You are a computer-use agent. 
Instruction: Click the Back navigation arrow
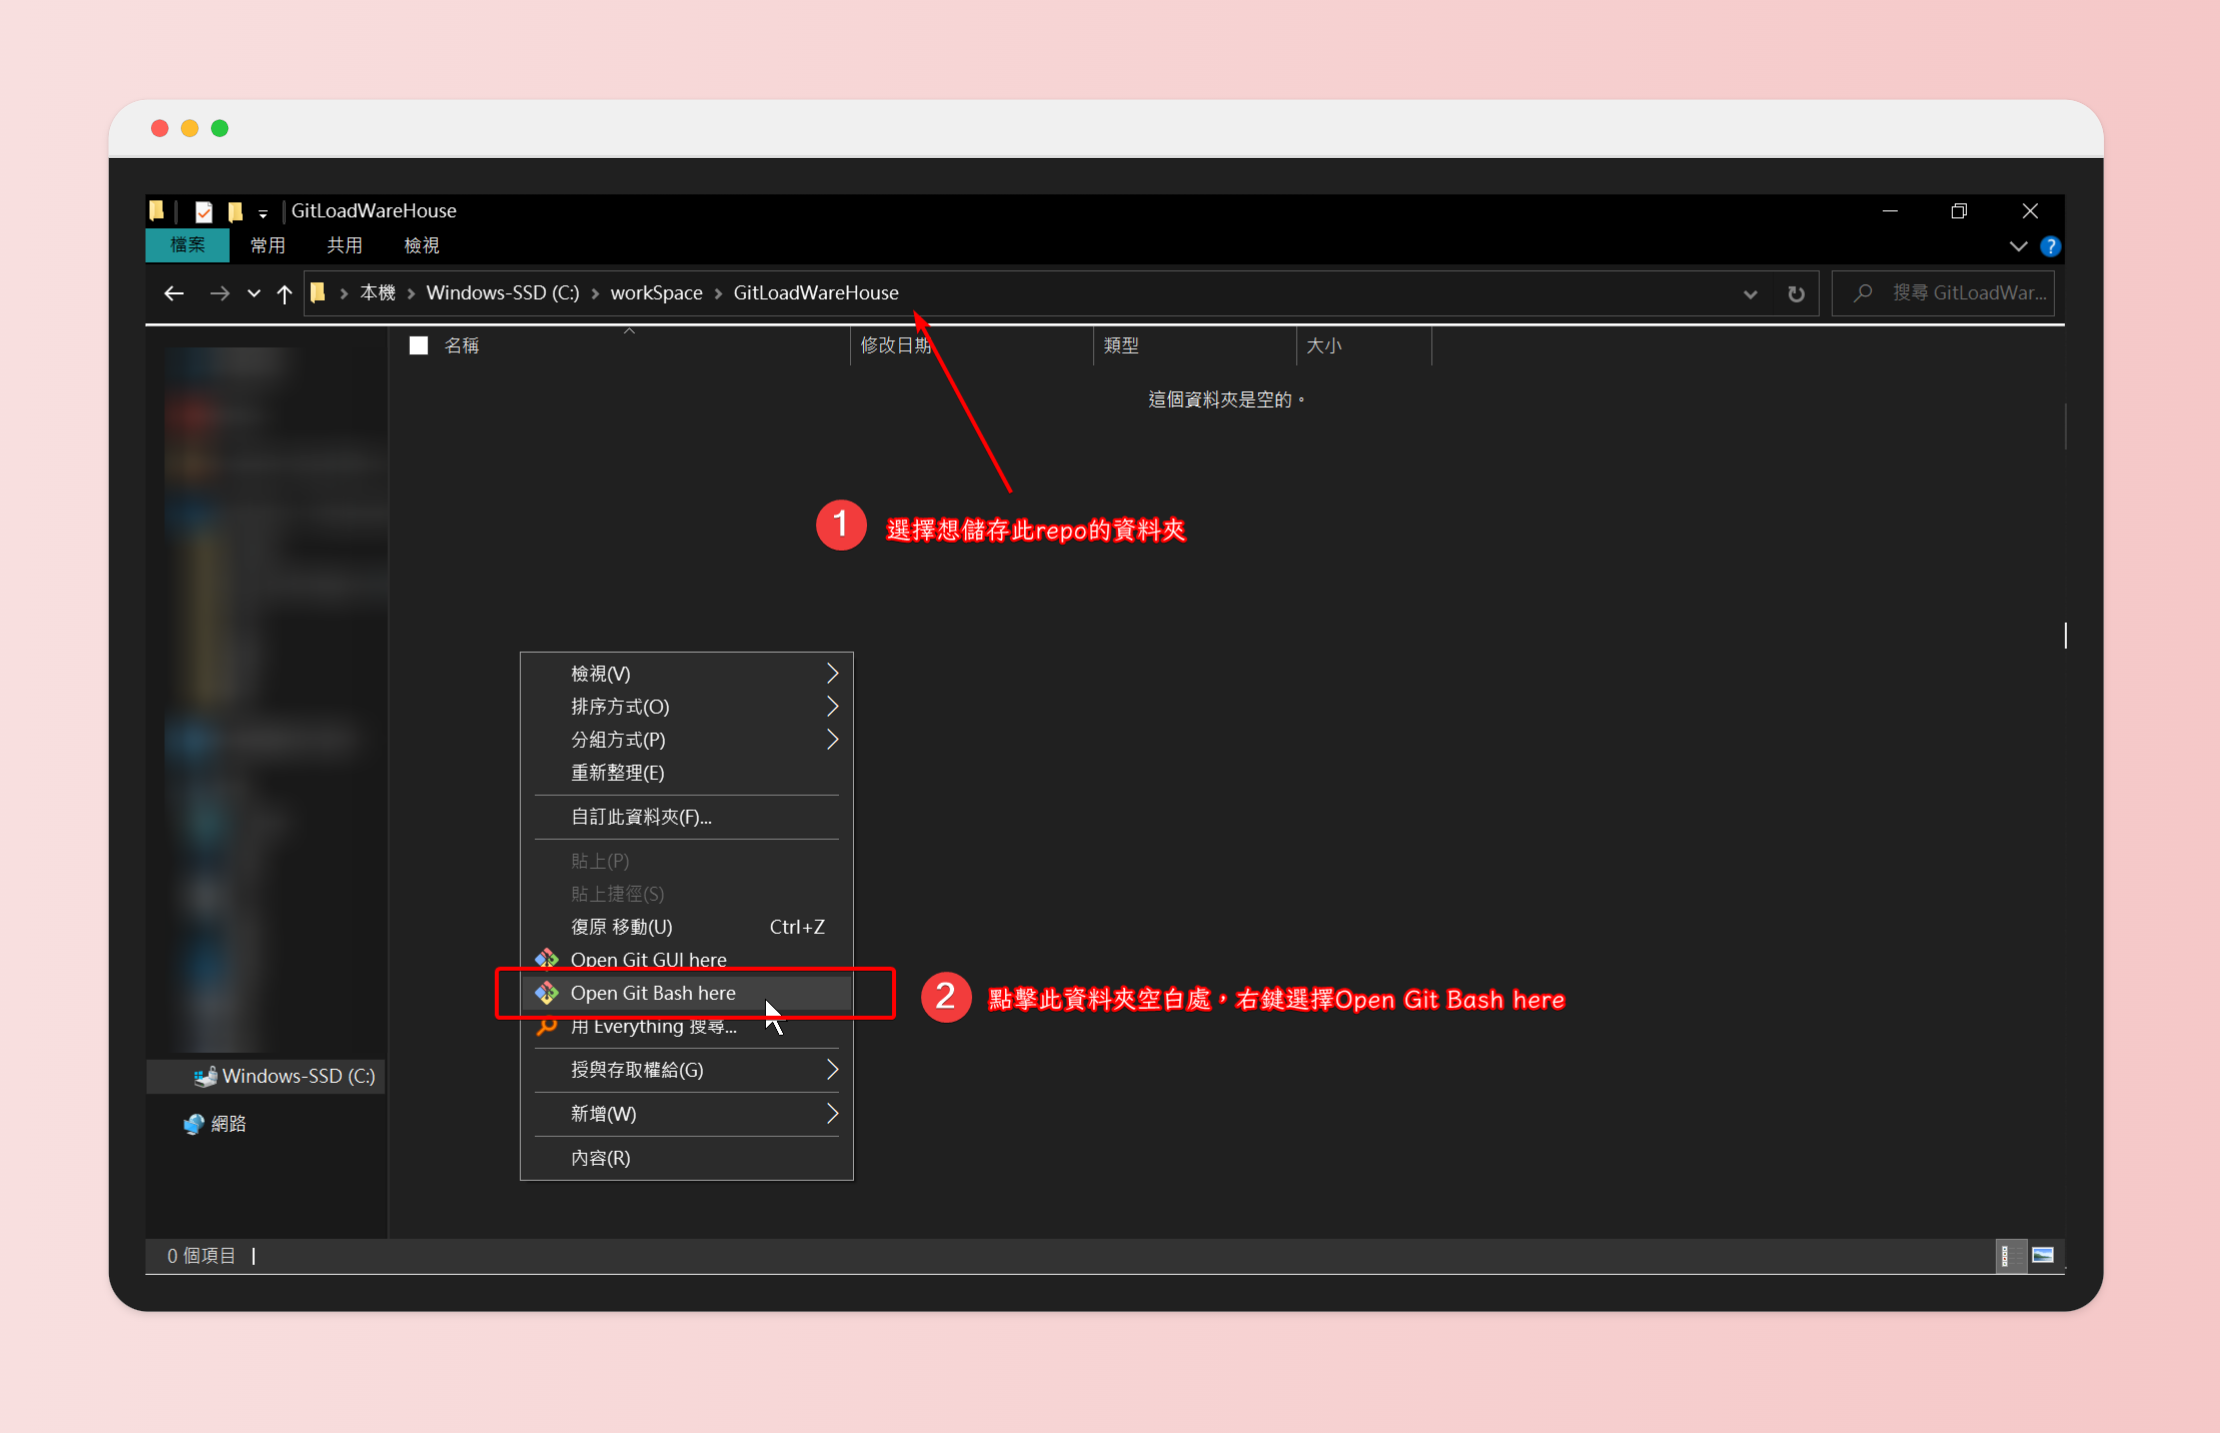tap(174, 293)
